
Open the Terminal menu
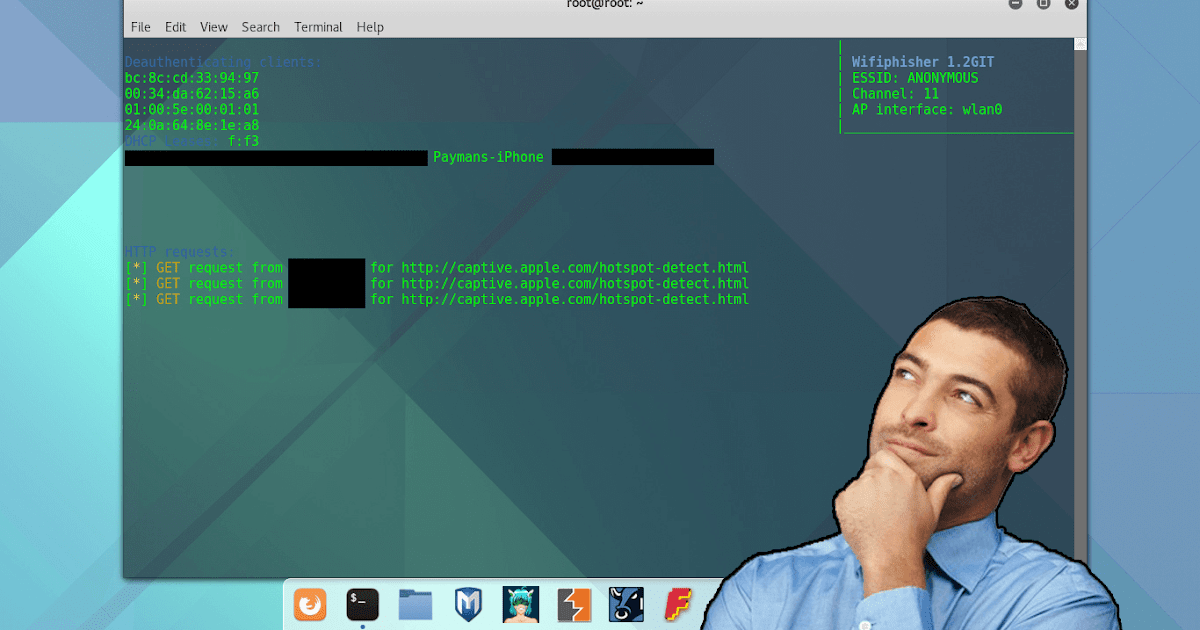[x=319, y=27]
